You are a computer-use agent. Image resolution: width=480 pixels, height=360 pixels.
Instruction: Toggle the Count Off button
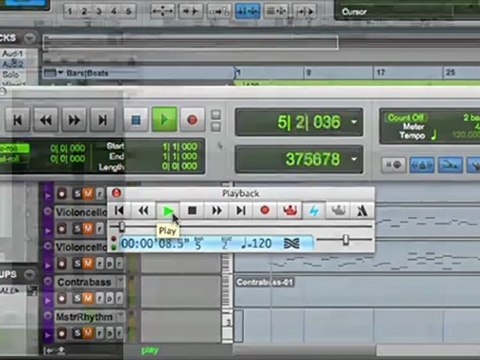pyautogui.click(x=406, y=118)
